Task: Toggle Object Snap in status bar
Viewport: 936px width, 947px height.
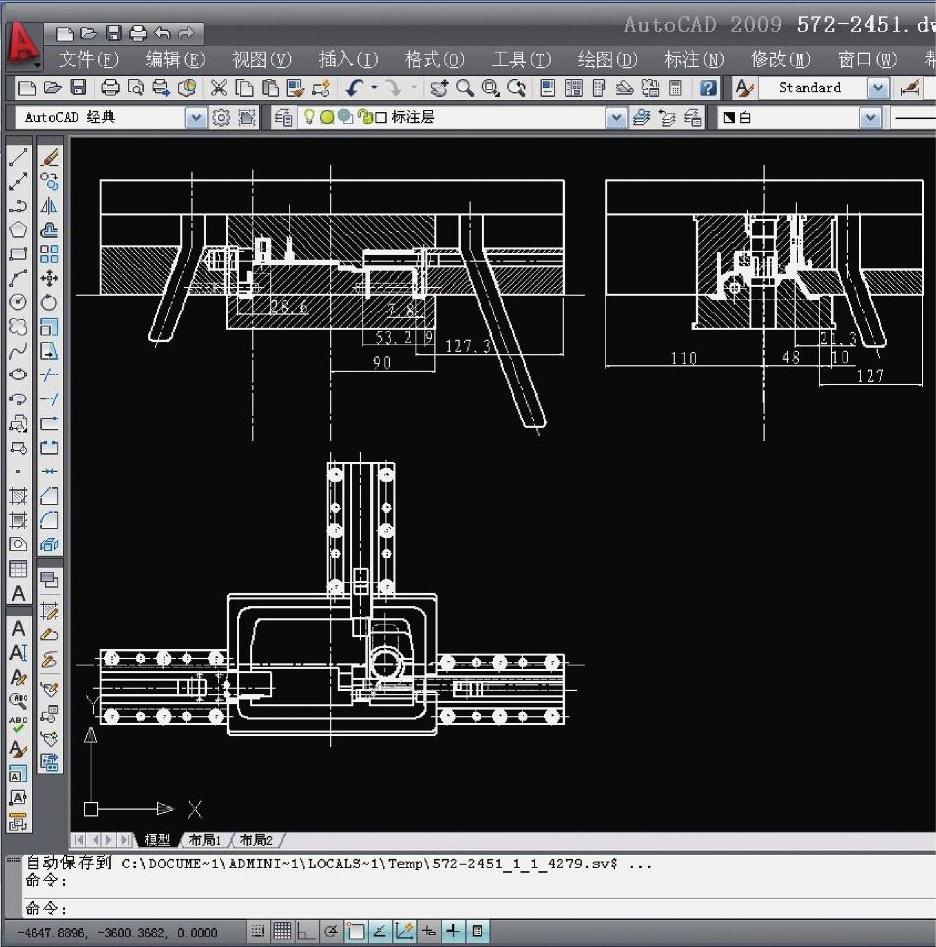Action: 355,931
